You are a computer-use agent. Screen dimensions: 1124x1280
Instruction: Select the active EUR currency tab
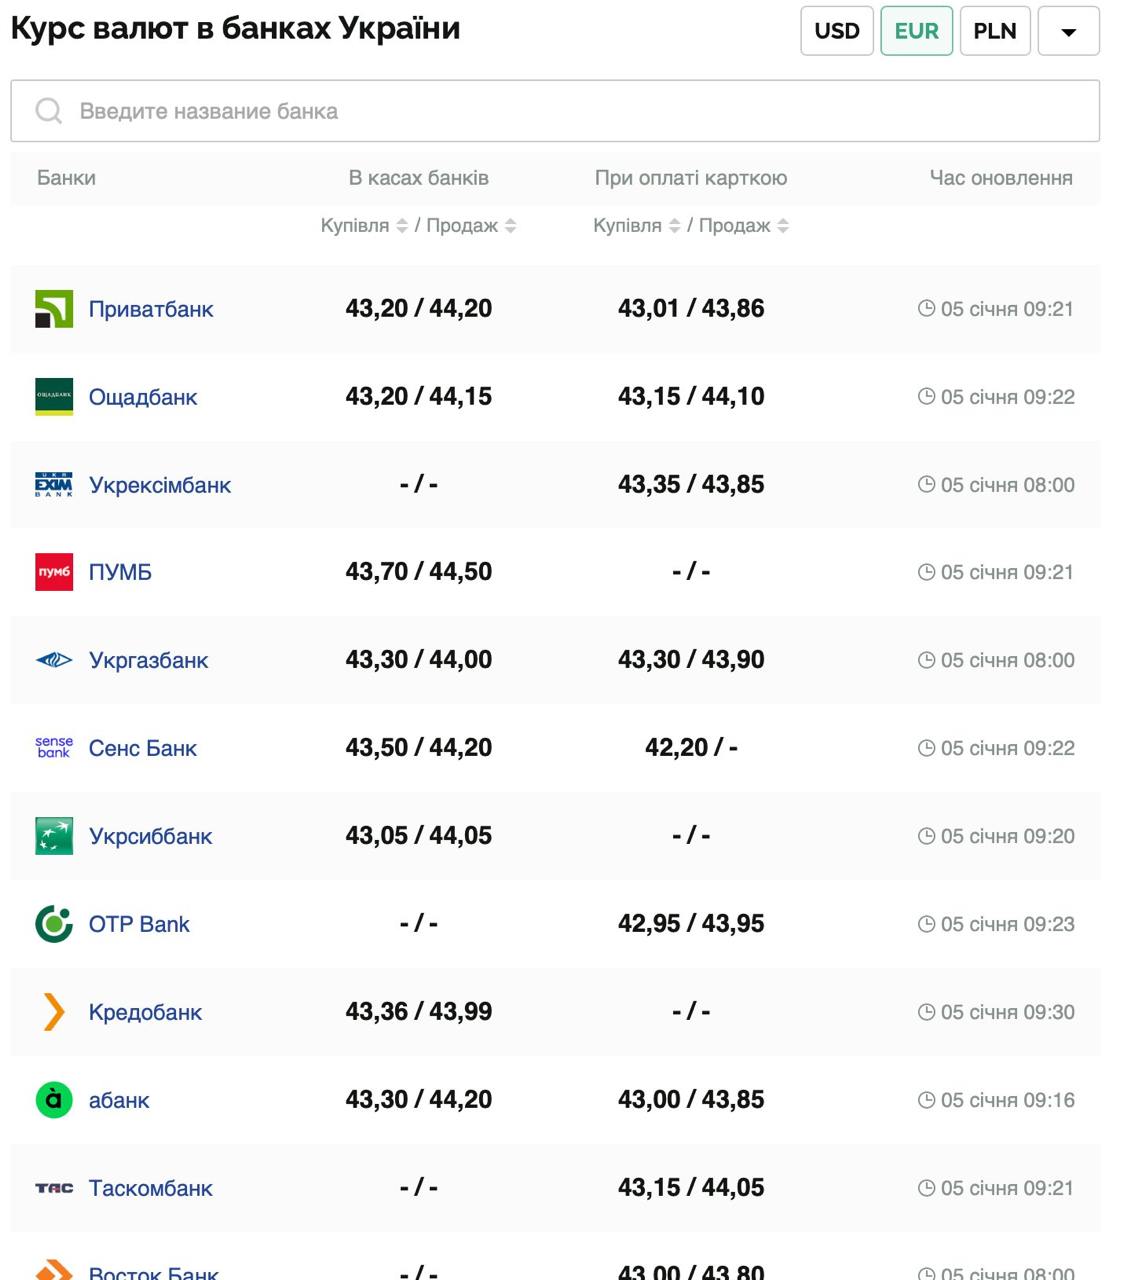click(x=916, y=31)
